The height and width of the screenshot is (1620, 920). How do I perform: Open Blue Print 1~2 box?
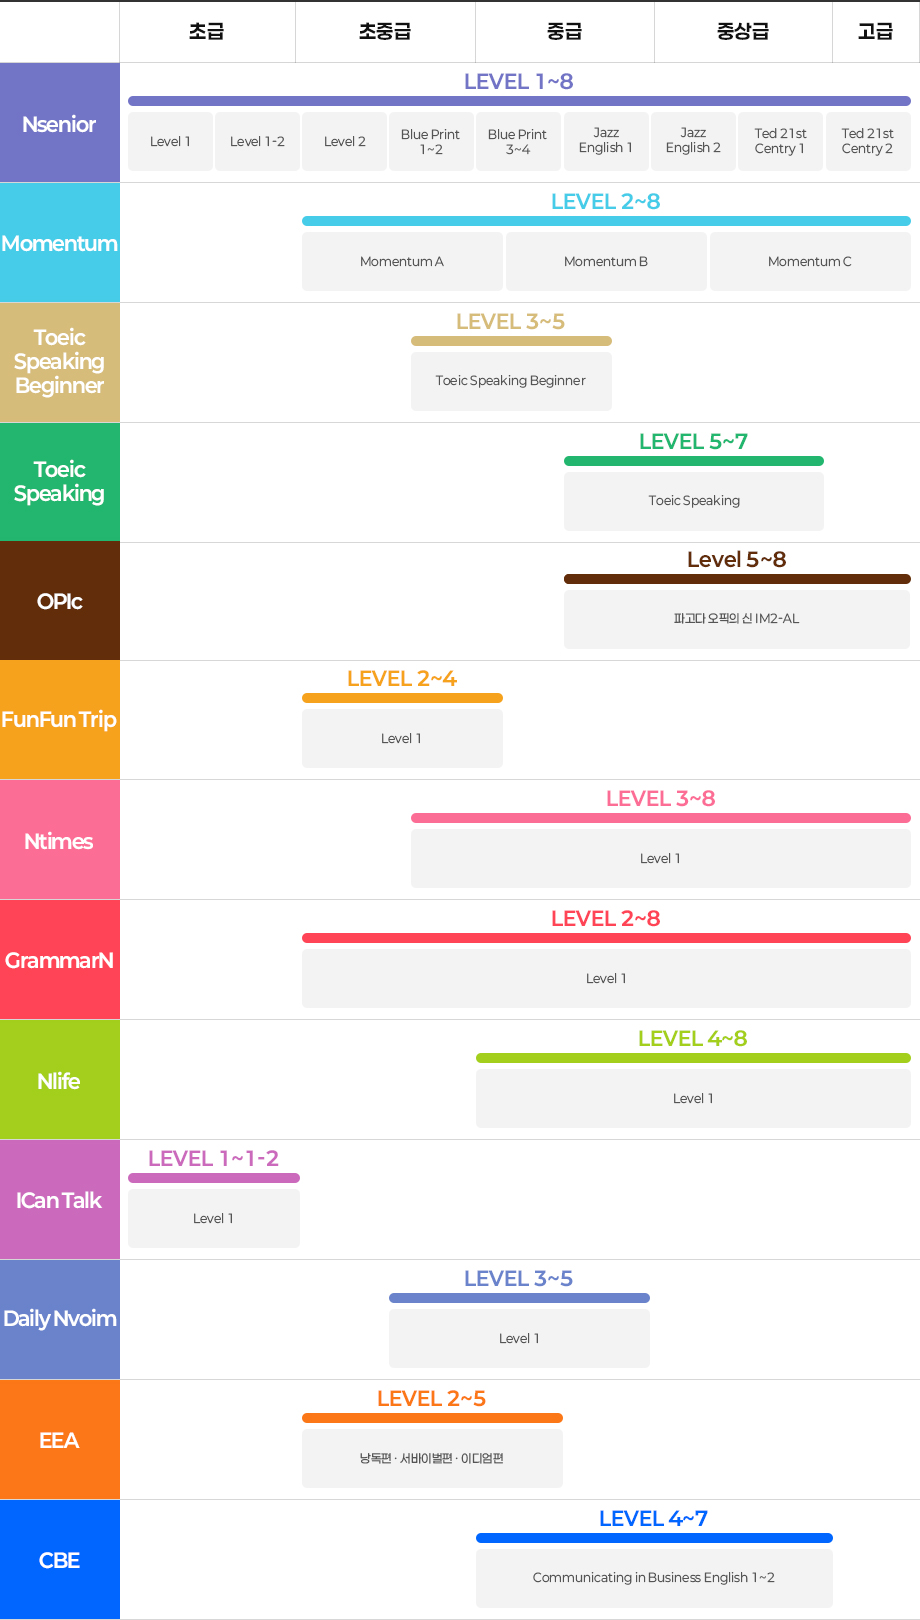430,141
